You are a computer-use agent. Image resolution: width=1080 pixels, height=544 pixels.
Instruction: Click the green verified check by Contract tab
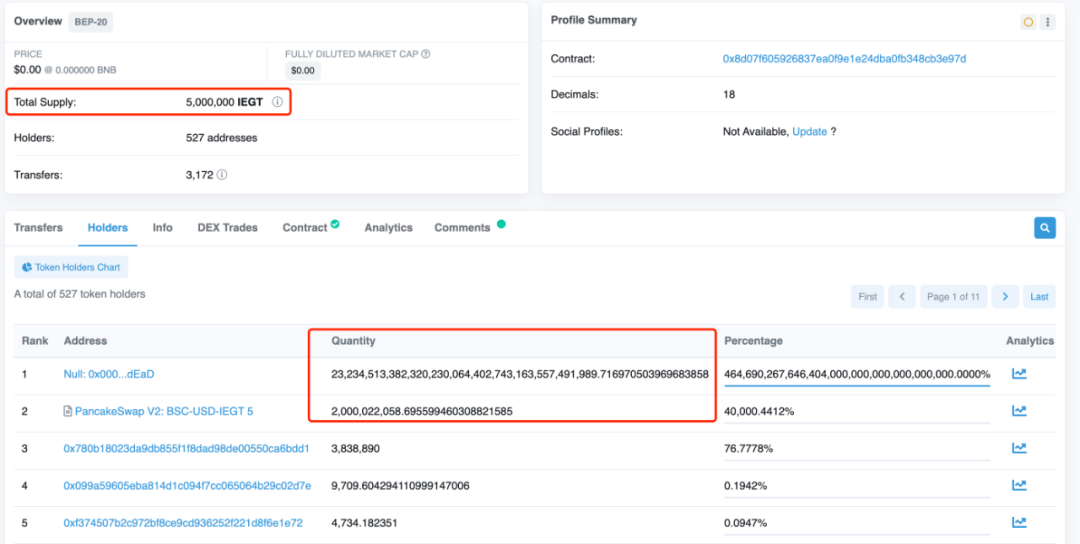[x=335, y=224]
